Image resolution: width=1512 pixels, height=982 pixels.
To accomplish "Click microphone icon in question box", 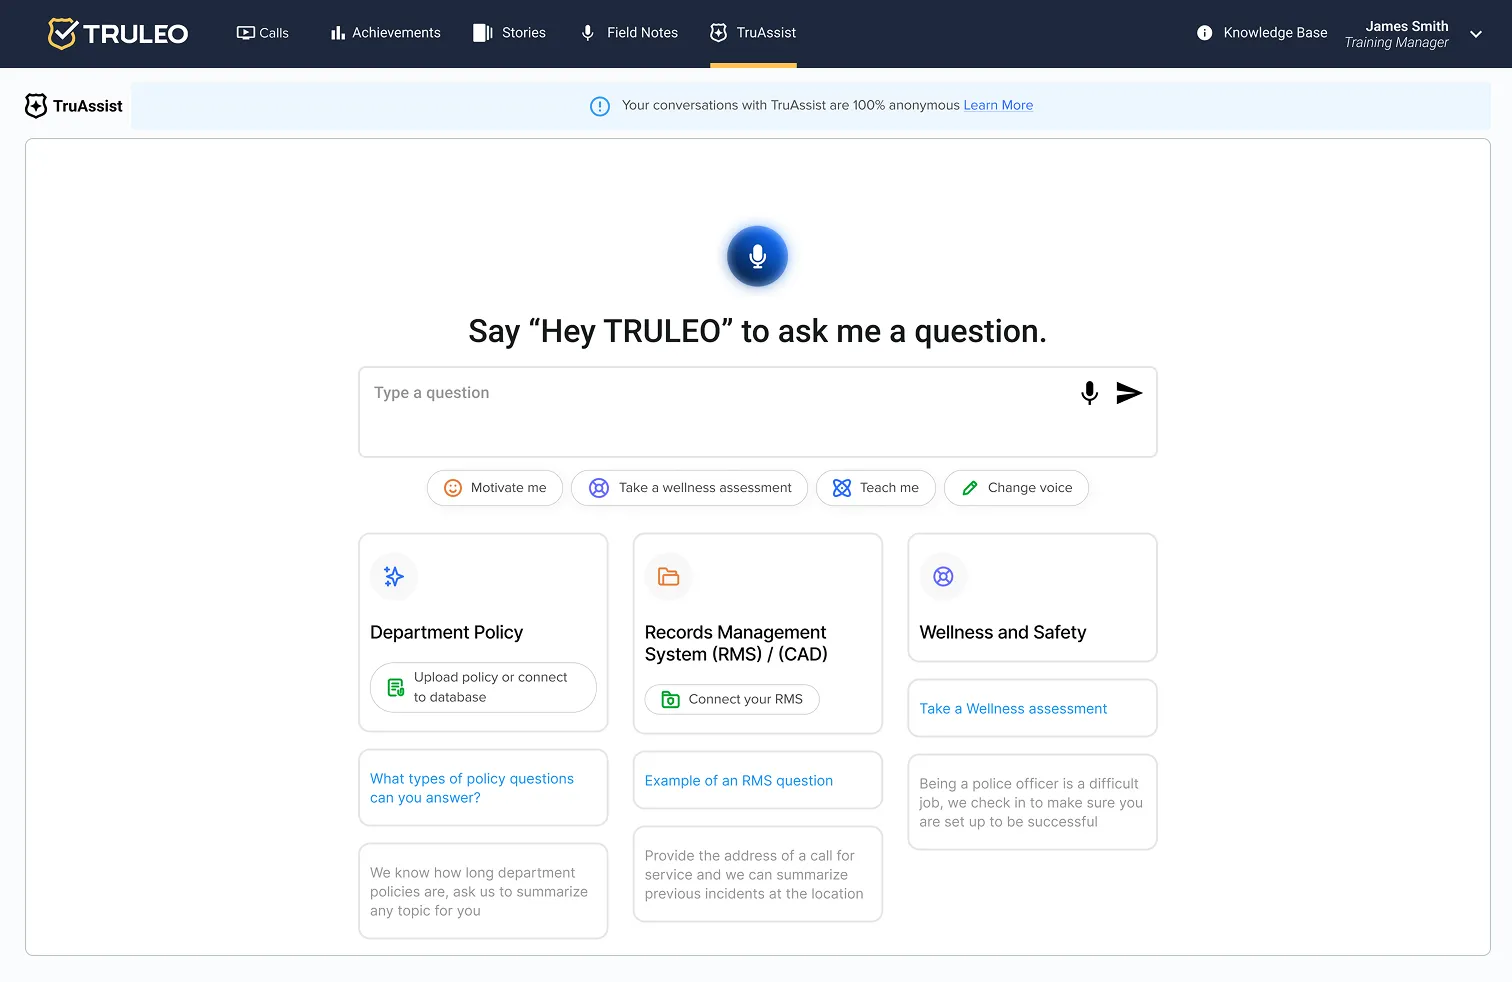I will pyautogui.click(x=1090, y=393).
